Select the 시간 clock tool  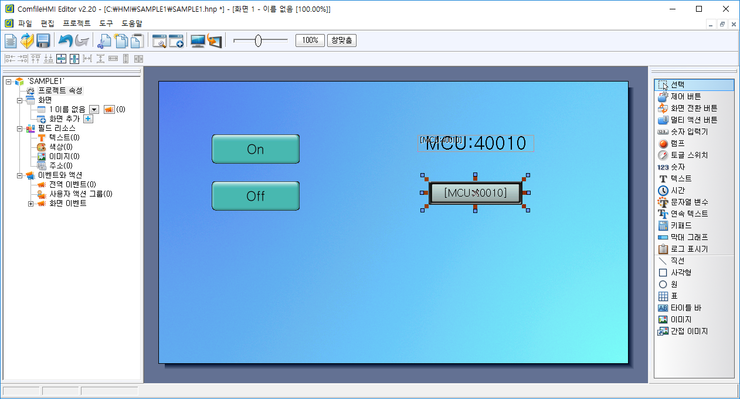(694, 190)
